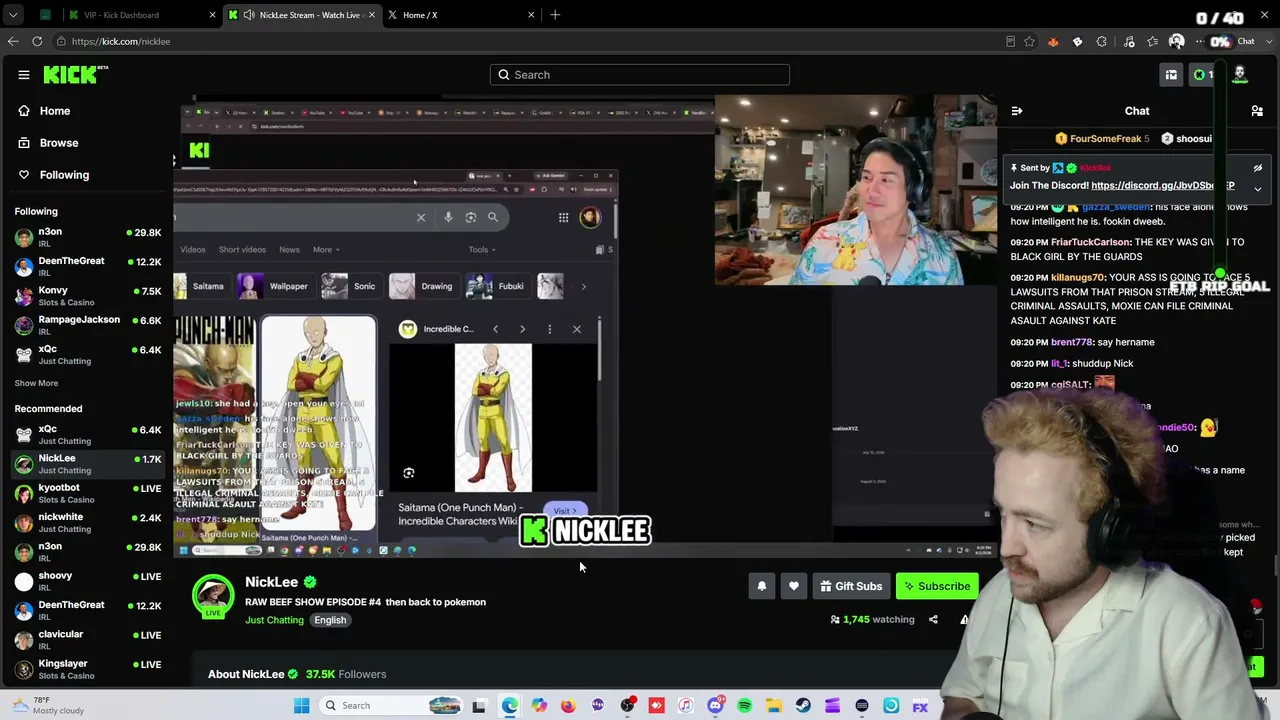Open the profile avatar menu

[x=1240, y=74]
